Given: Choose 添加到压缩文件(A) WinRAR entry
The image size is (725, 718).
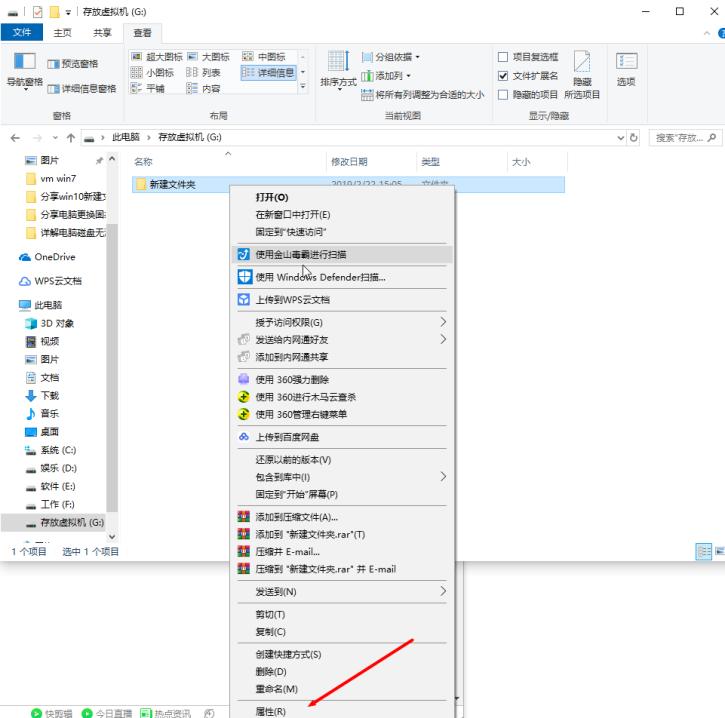Looking at the screenshot, I should pyautogui.click(x=342, y=517).
